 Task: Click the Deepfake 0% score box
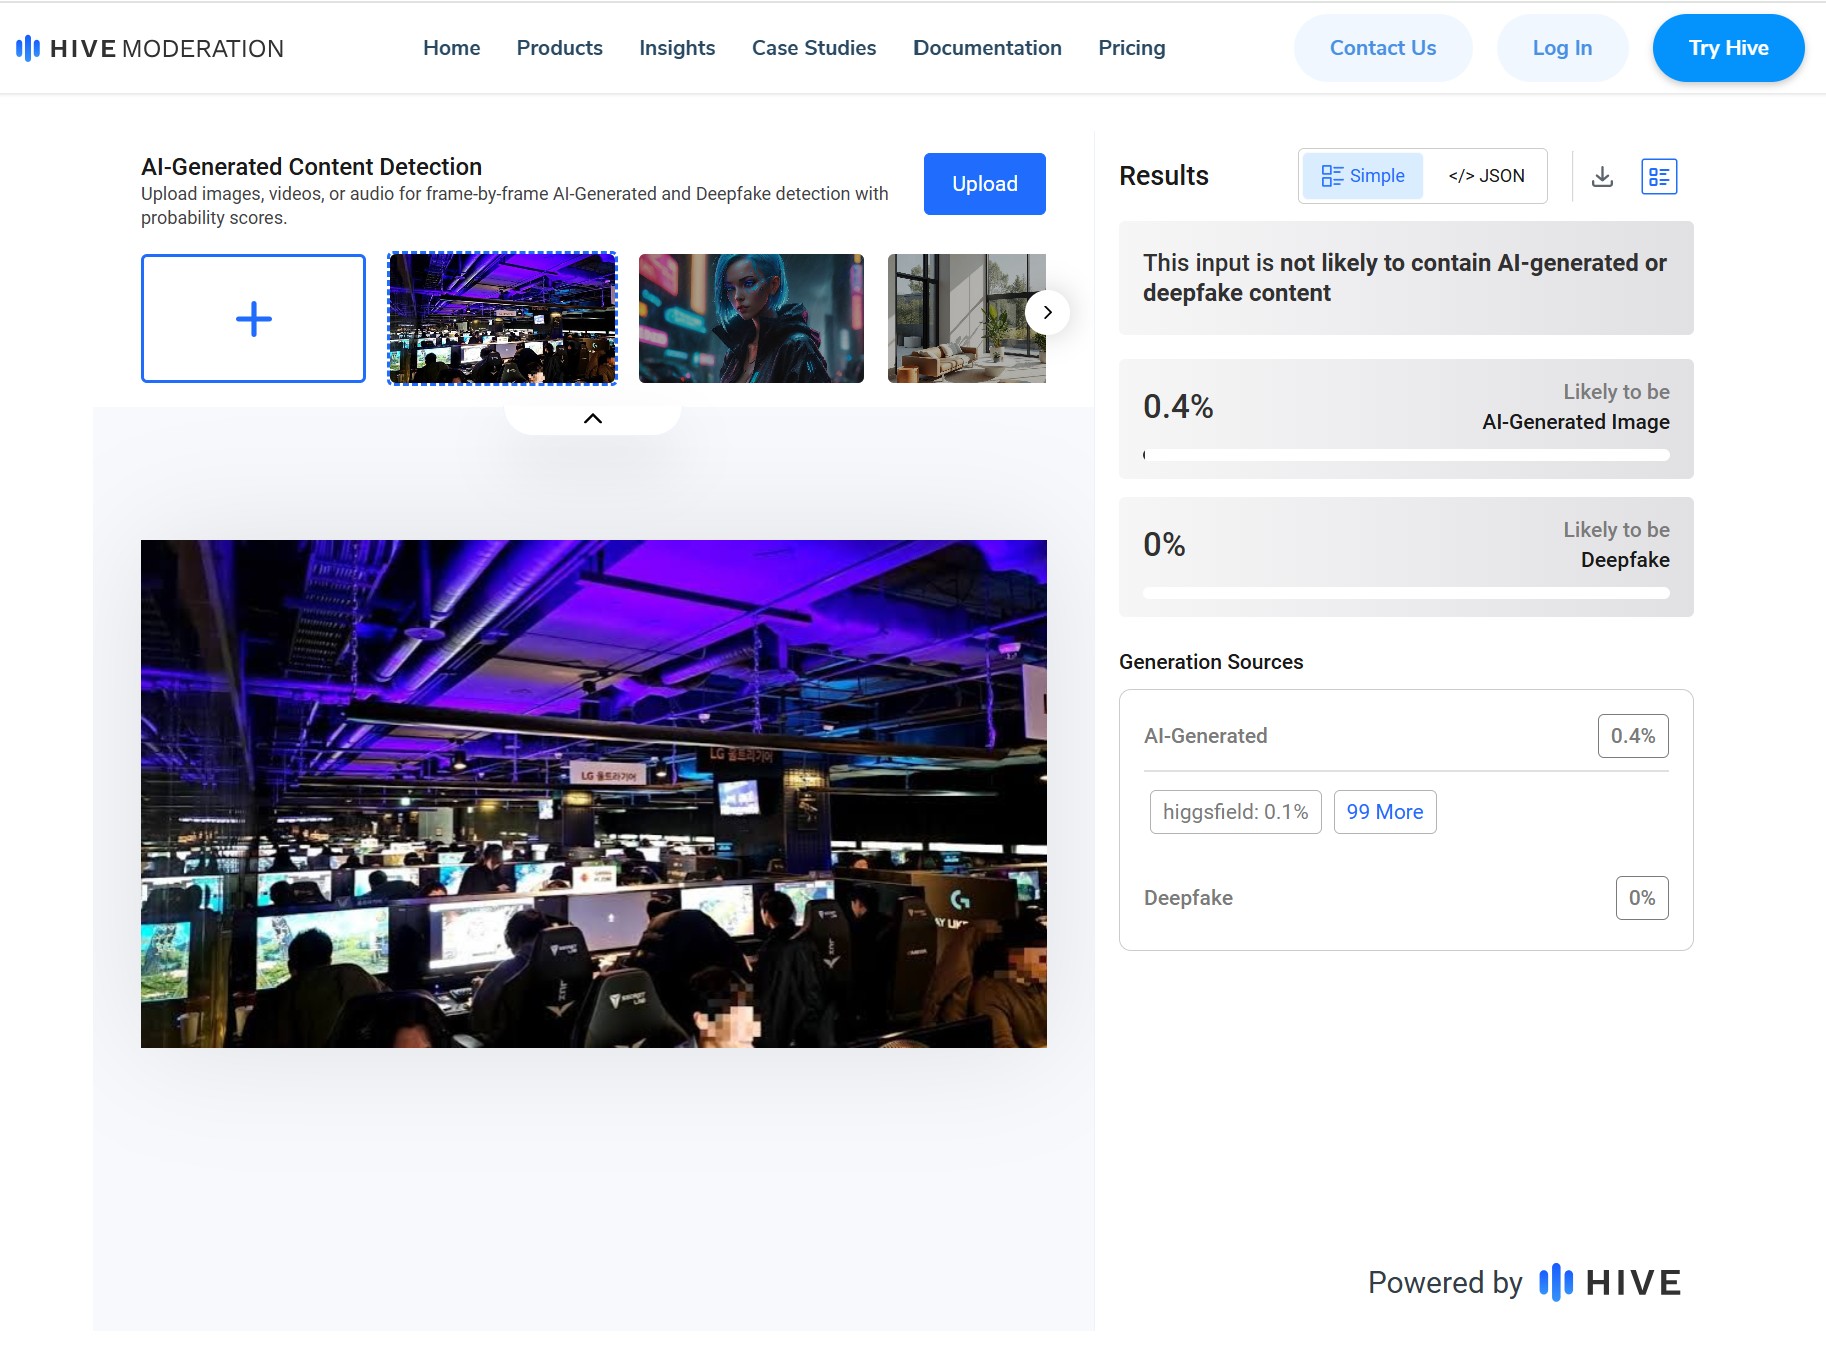1642,898
